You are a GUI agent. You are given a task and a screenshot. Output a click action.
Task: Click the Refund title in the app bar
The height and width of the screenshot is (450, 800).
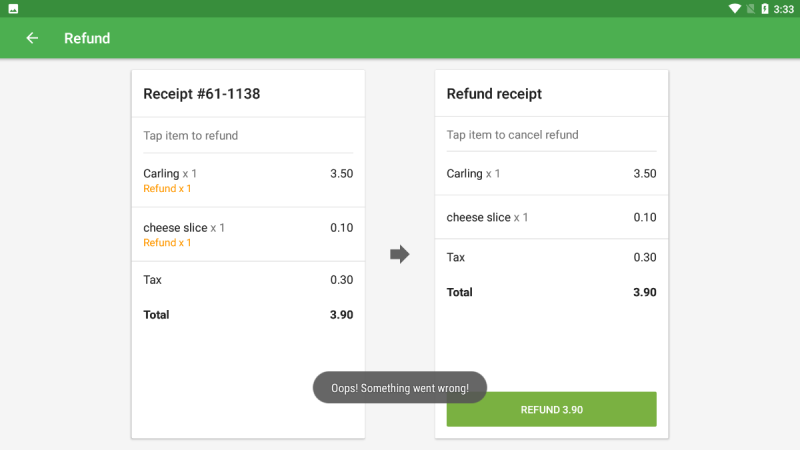87,38
